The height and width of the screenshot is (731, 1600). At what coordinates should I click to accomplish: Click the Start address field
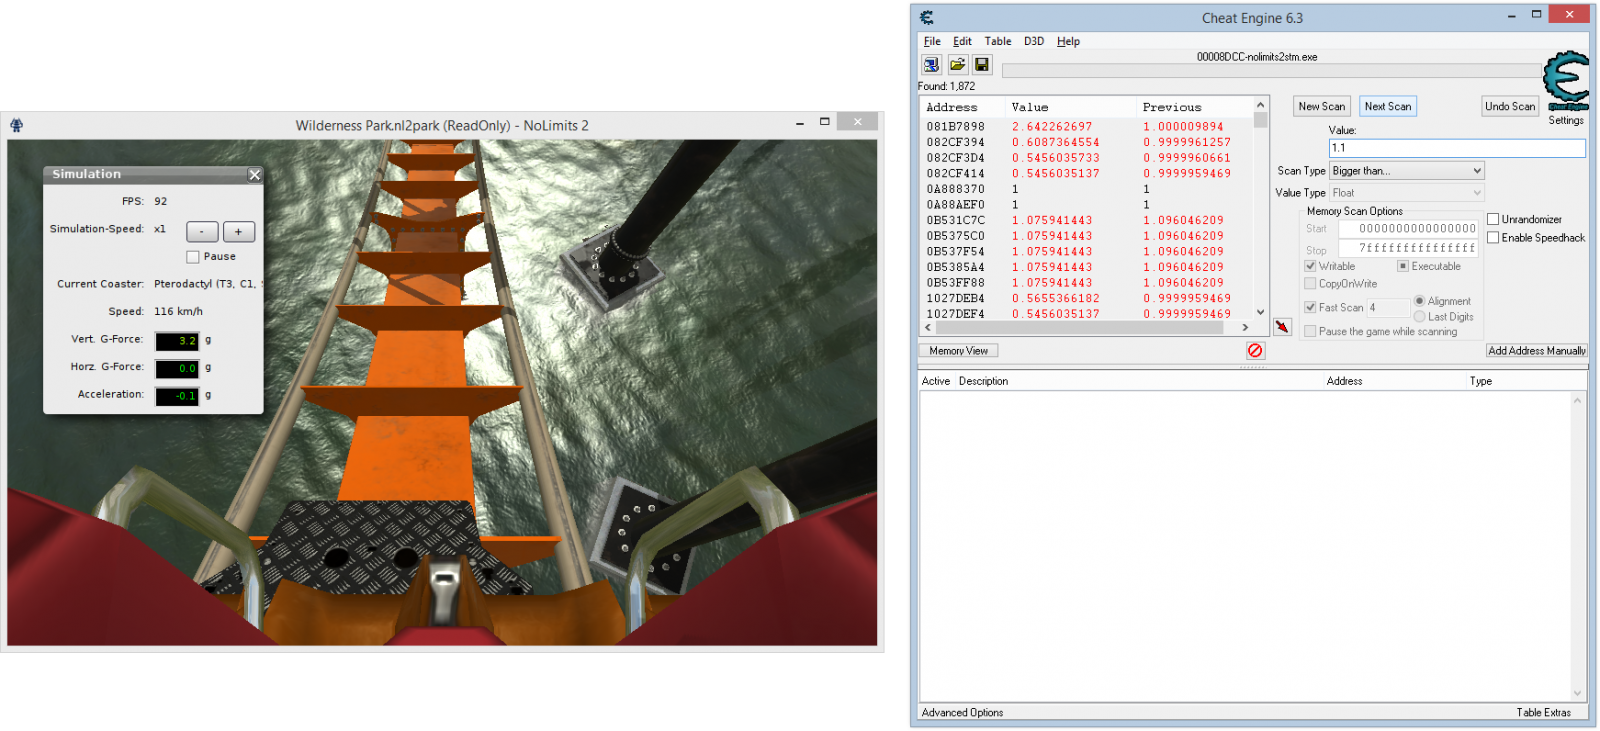tap(1408, 229)
